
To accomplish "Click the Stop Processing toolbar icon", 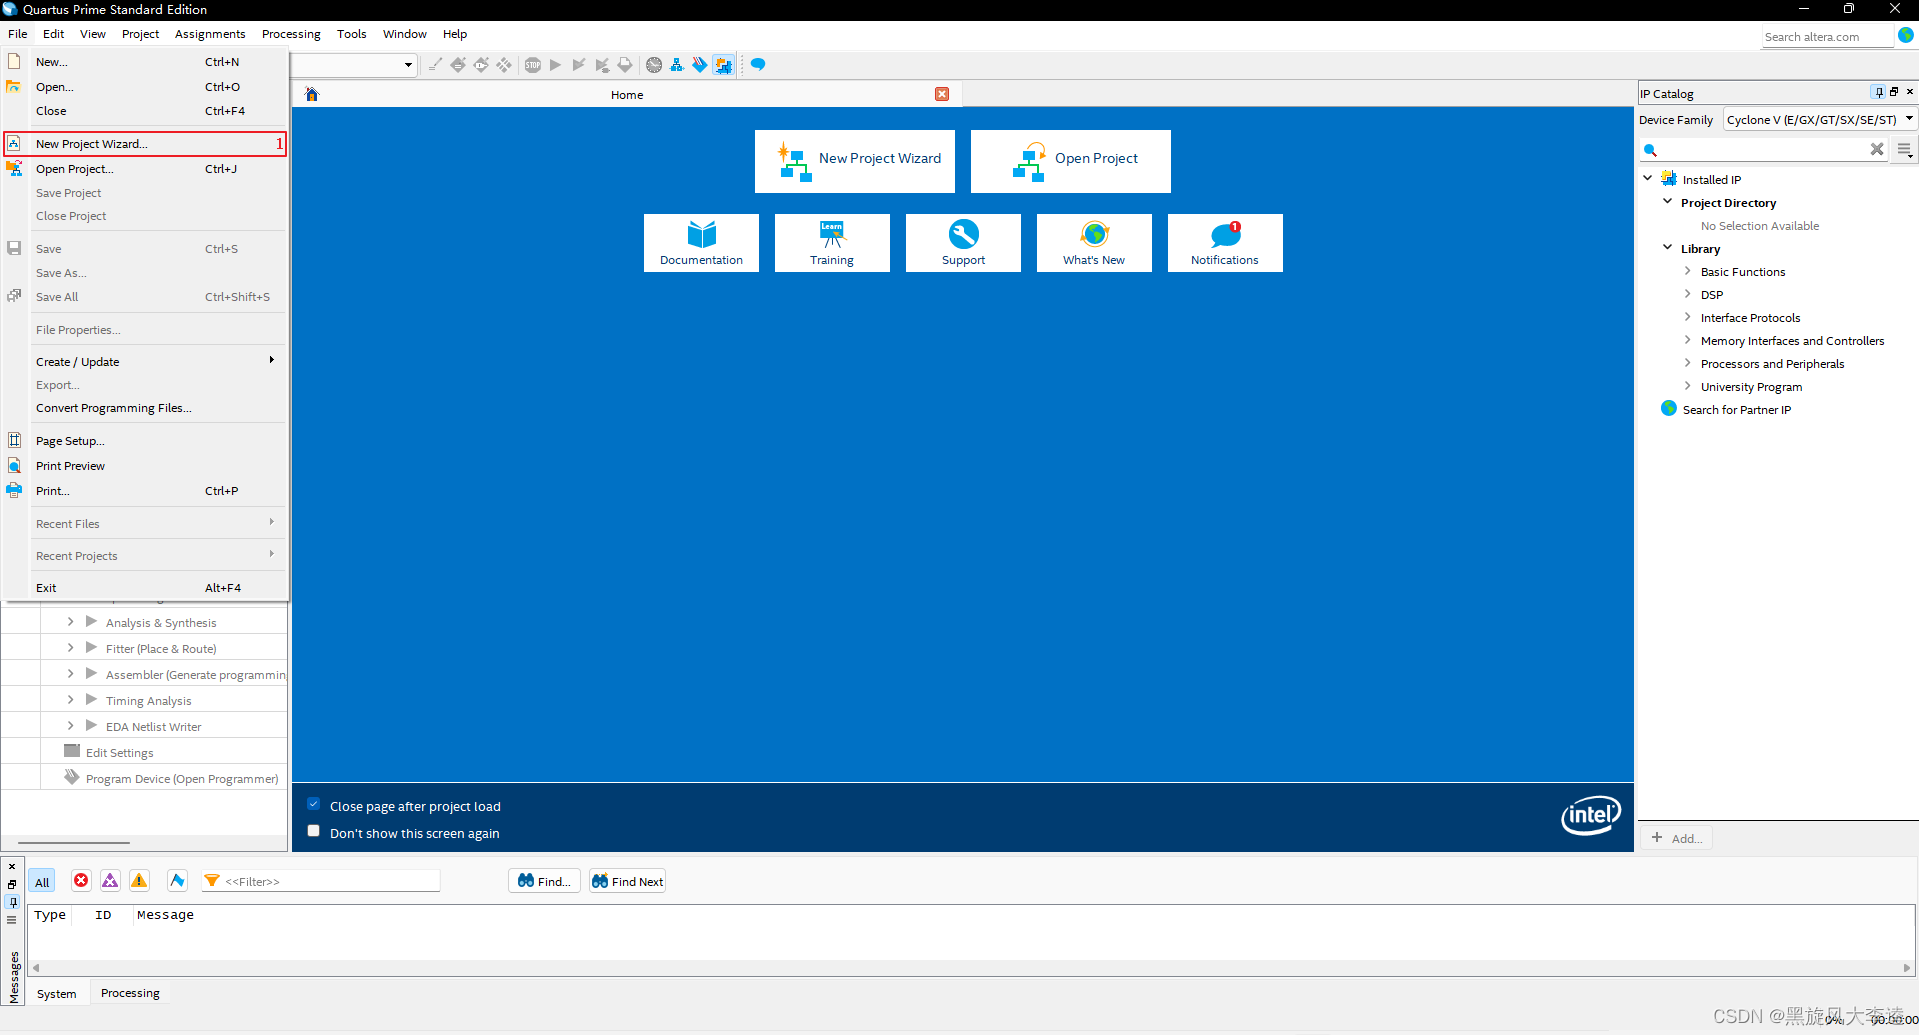I will coord(533,65).
